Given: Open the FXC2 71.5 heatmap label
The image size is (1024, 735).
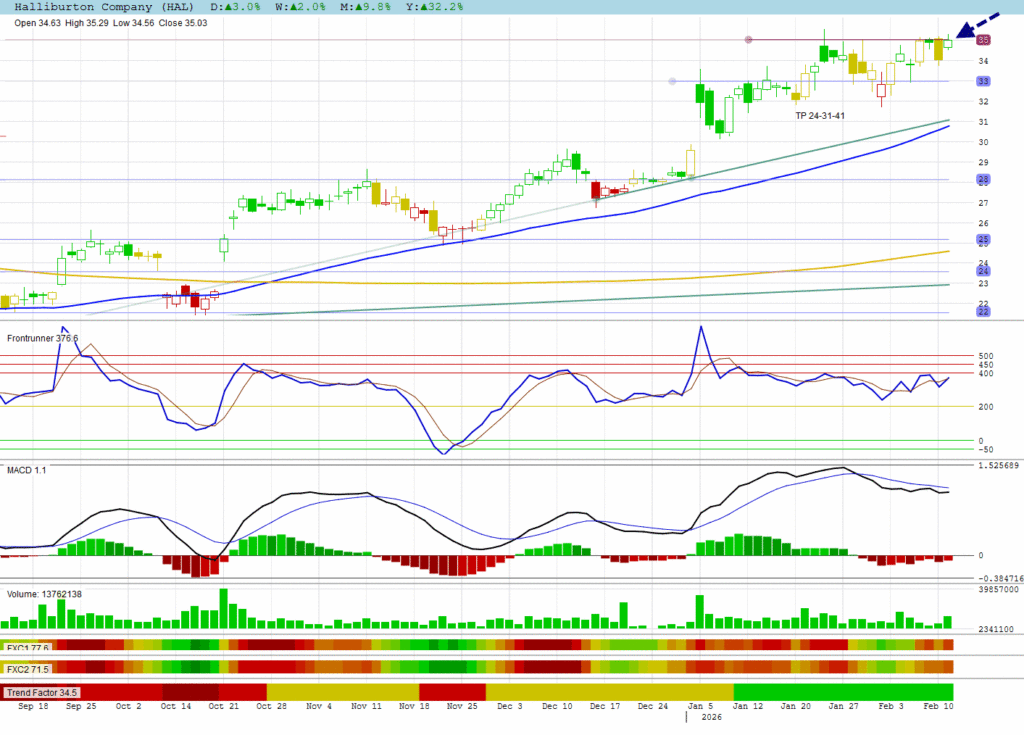Looking at the screenshot, I should coord(28,668).
